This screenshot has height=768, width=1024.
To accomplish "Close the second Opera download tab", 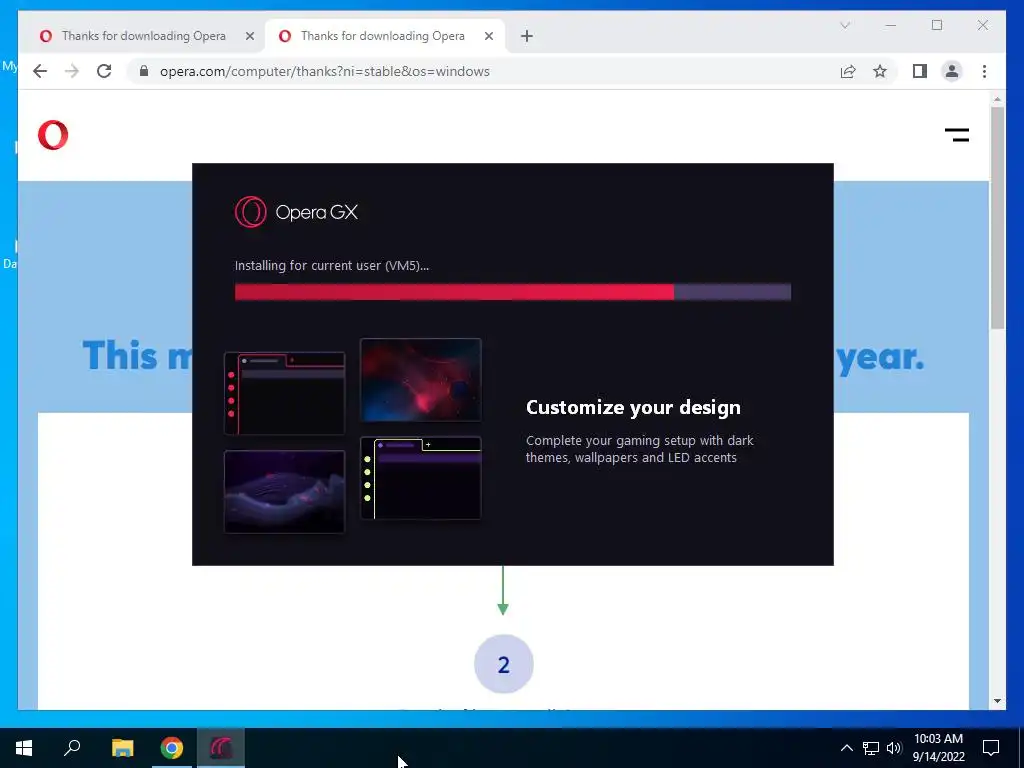I will pos(488,36).
